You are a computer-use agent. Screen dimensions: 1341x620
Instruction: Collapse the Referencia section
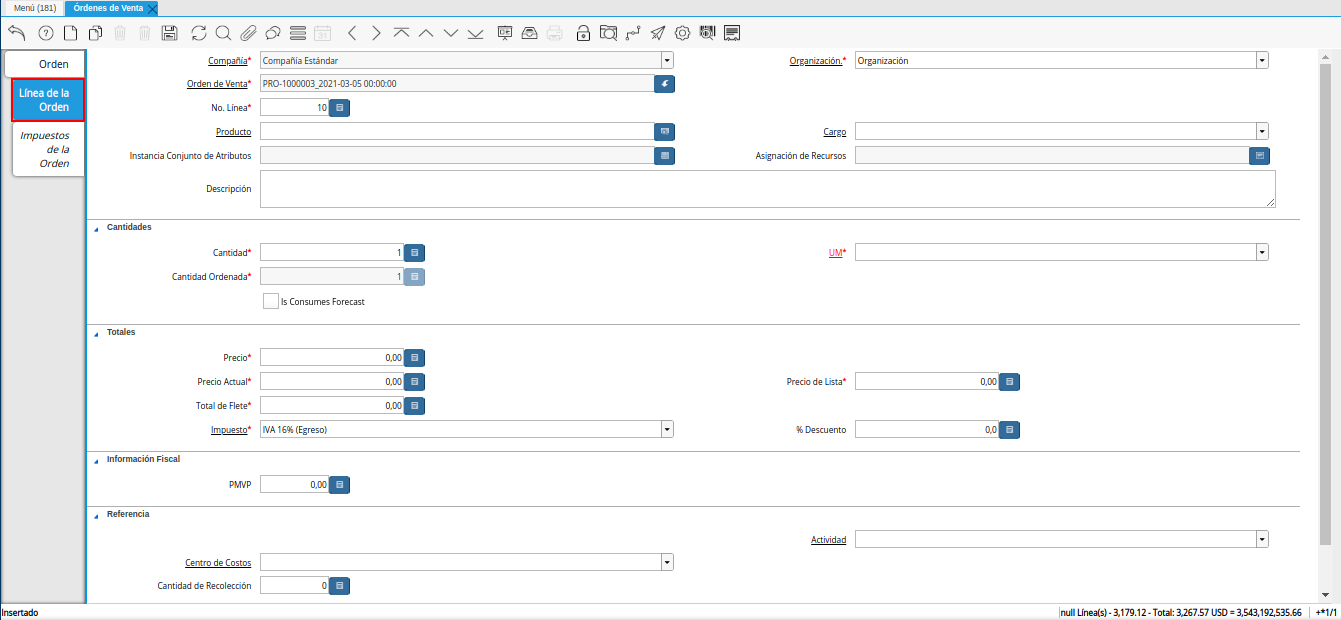coord(97,514)
